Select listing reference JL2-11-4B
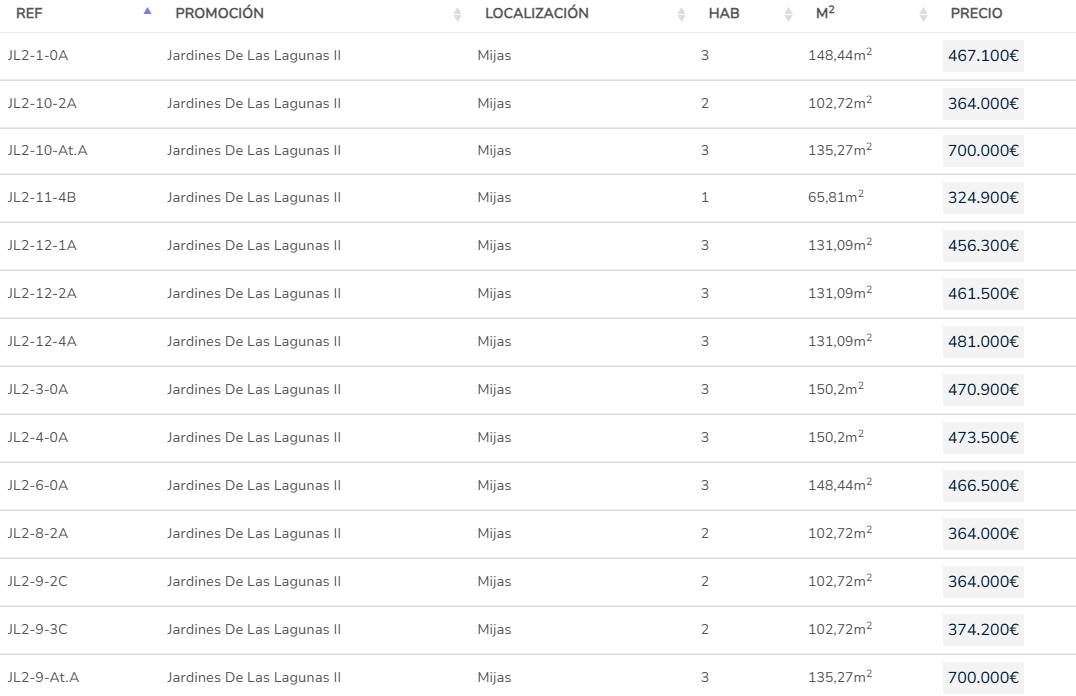This screenshot has width=1076, height=696. pyautogui.click(x=42, y=198)
